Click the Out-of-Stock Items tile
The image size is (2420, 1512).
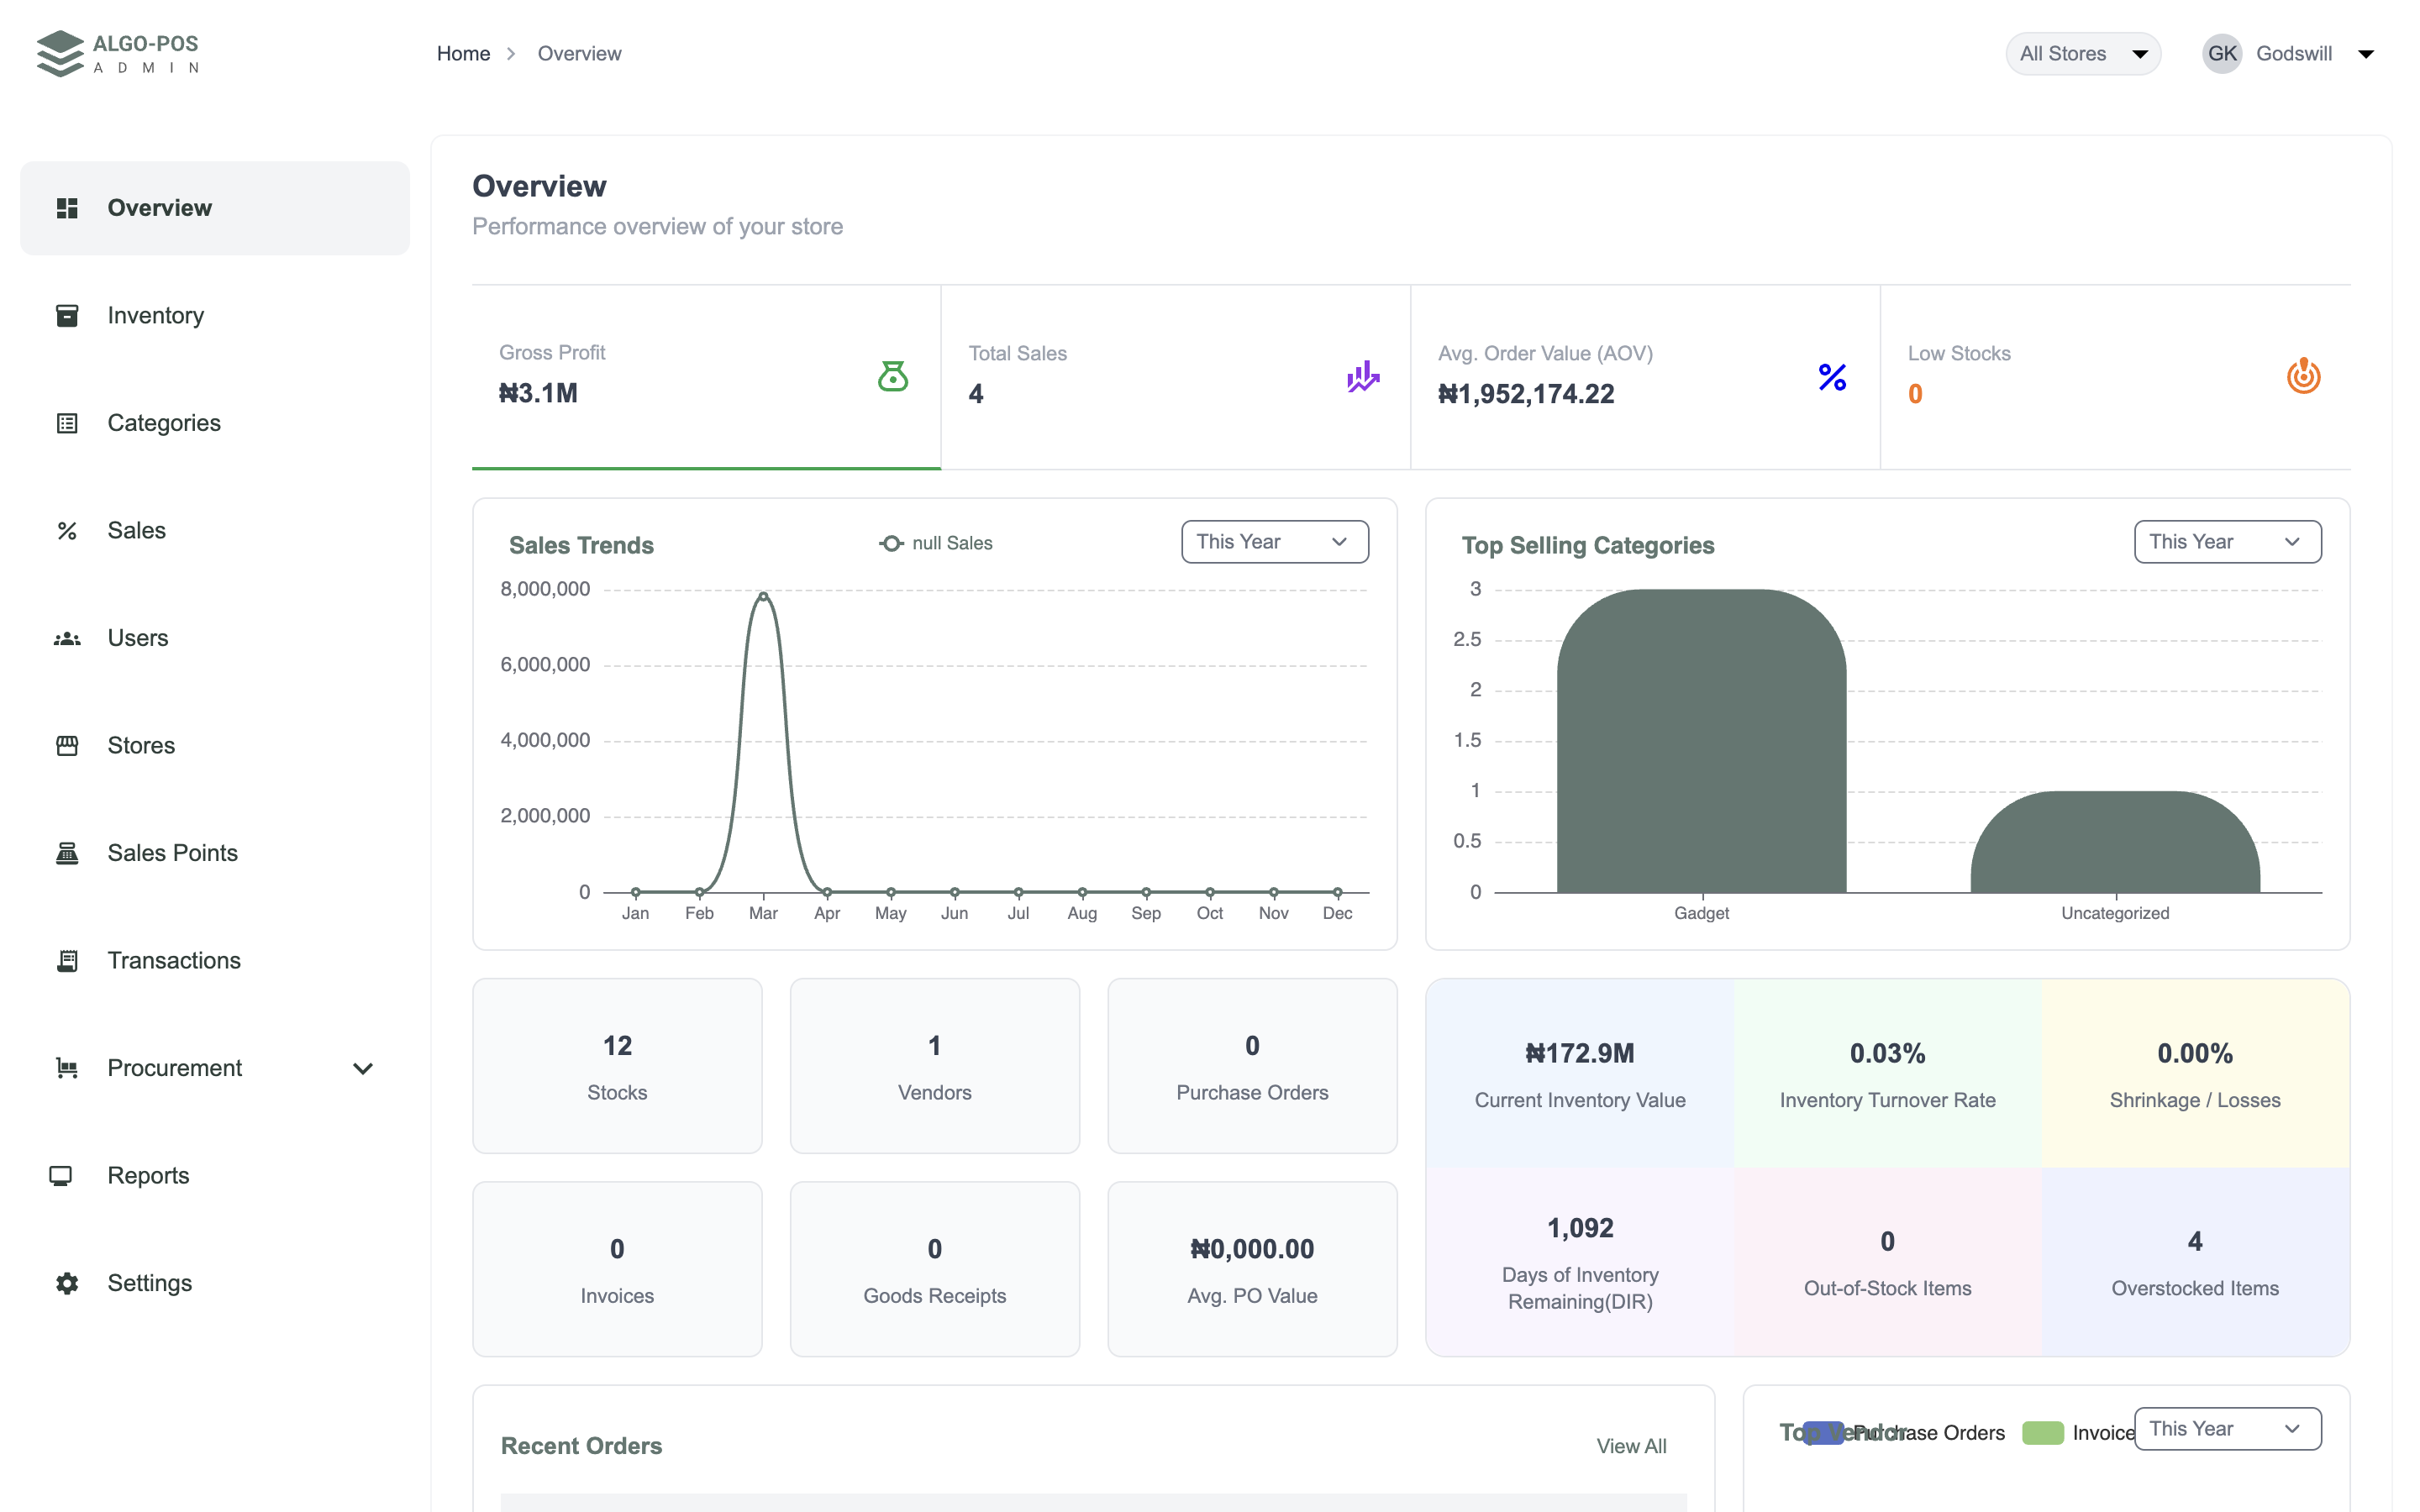pyautogui.click(x=1887, y=1262)
